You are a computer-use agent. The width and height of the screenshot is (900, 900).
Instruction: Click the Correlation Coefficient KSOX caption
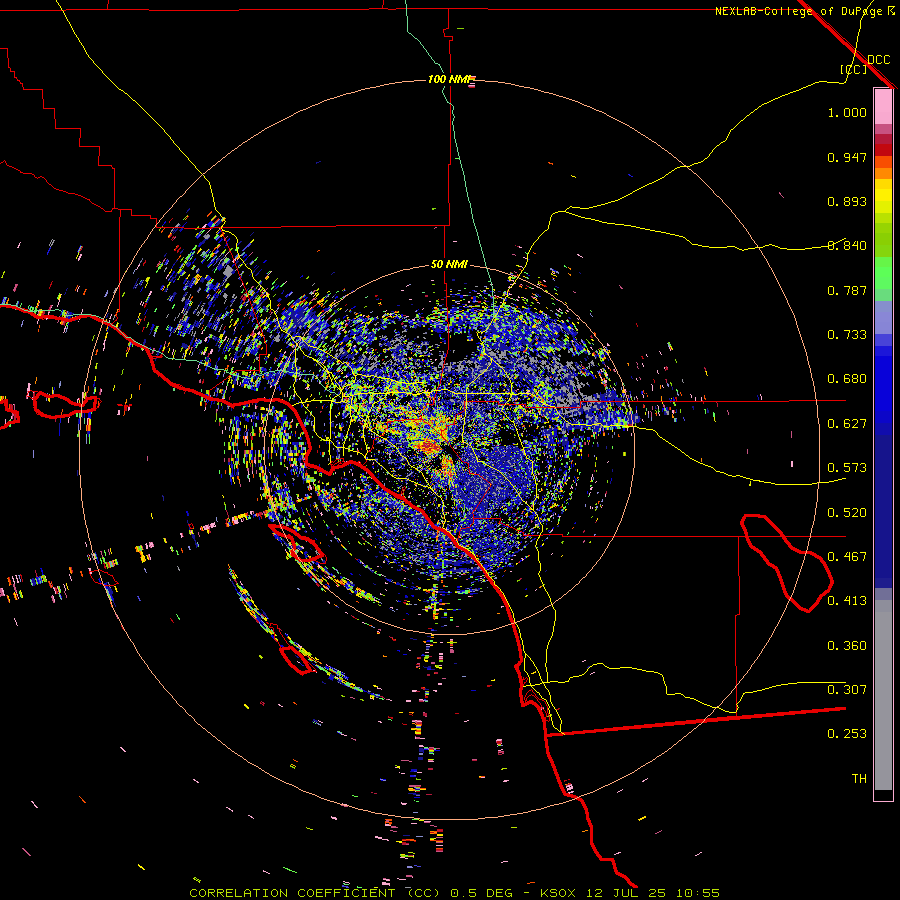click(x=455, y=893)
